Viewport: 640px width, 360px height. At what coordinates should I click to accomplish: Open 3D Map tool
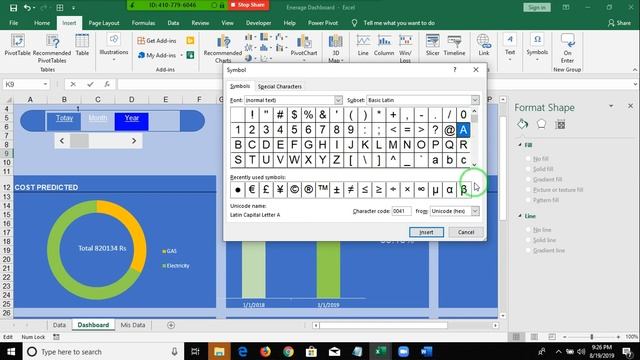[336, 48]
